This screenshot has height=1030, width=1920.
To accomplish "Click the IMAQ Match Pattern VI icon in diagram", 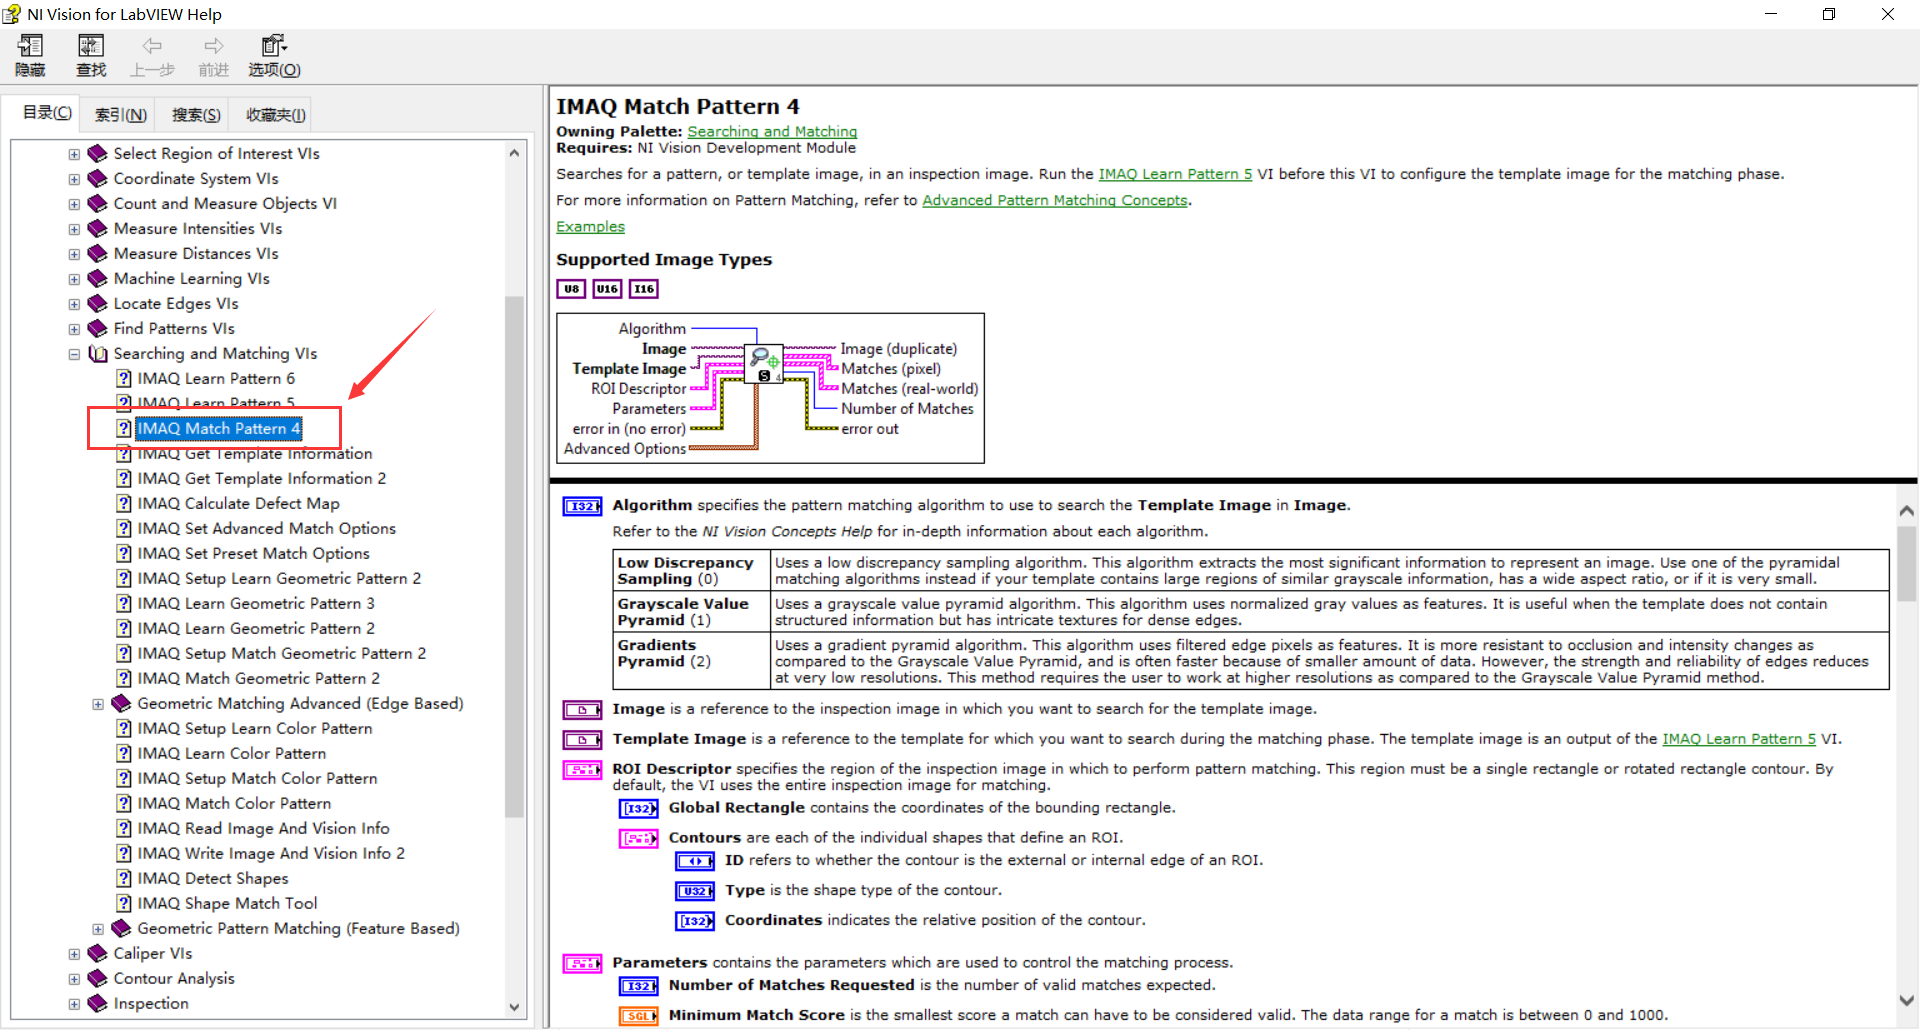I will click(x=764, y=364).
